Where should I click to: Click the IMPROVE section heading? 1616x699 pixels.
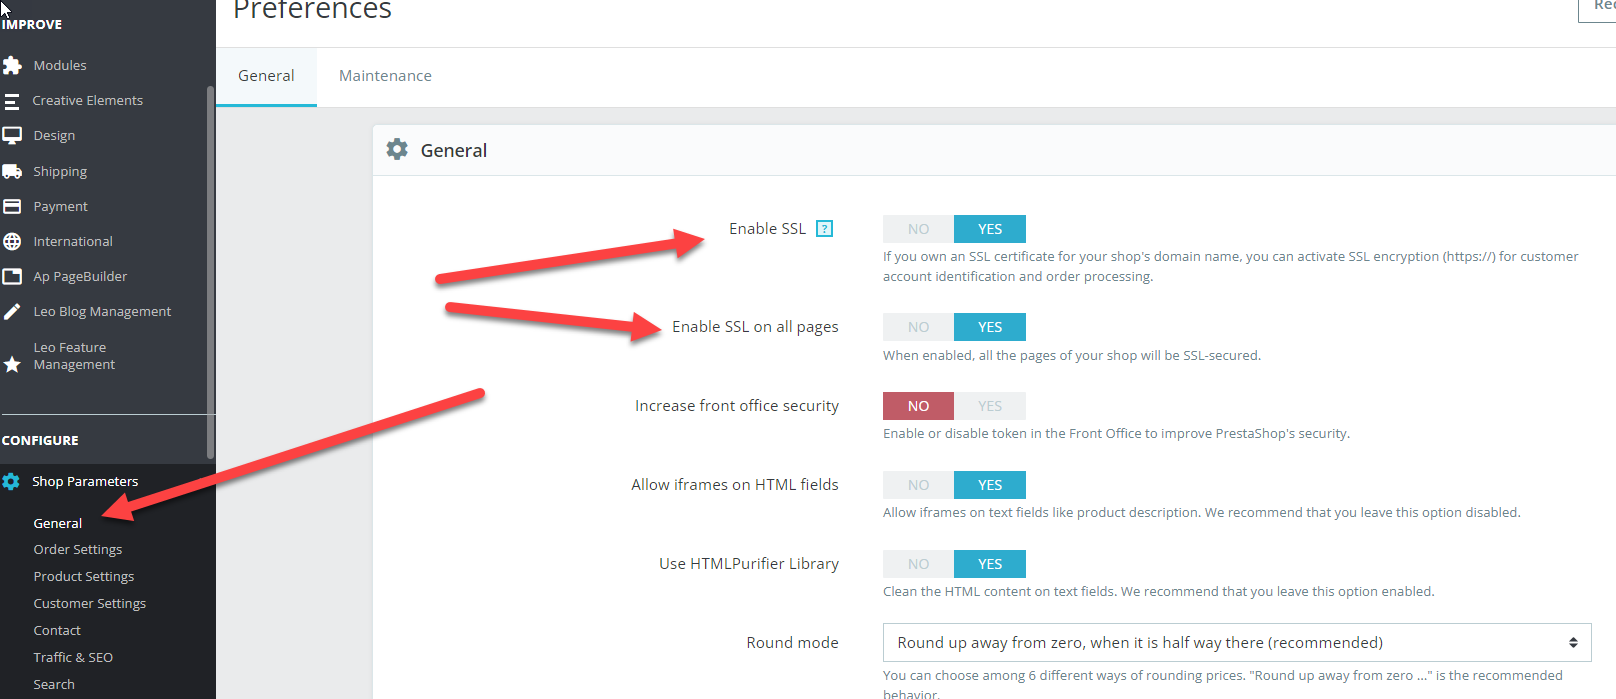tap(32, 24)
